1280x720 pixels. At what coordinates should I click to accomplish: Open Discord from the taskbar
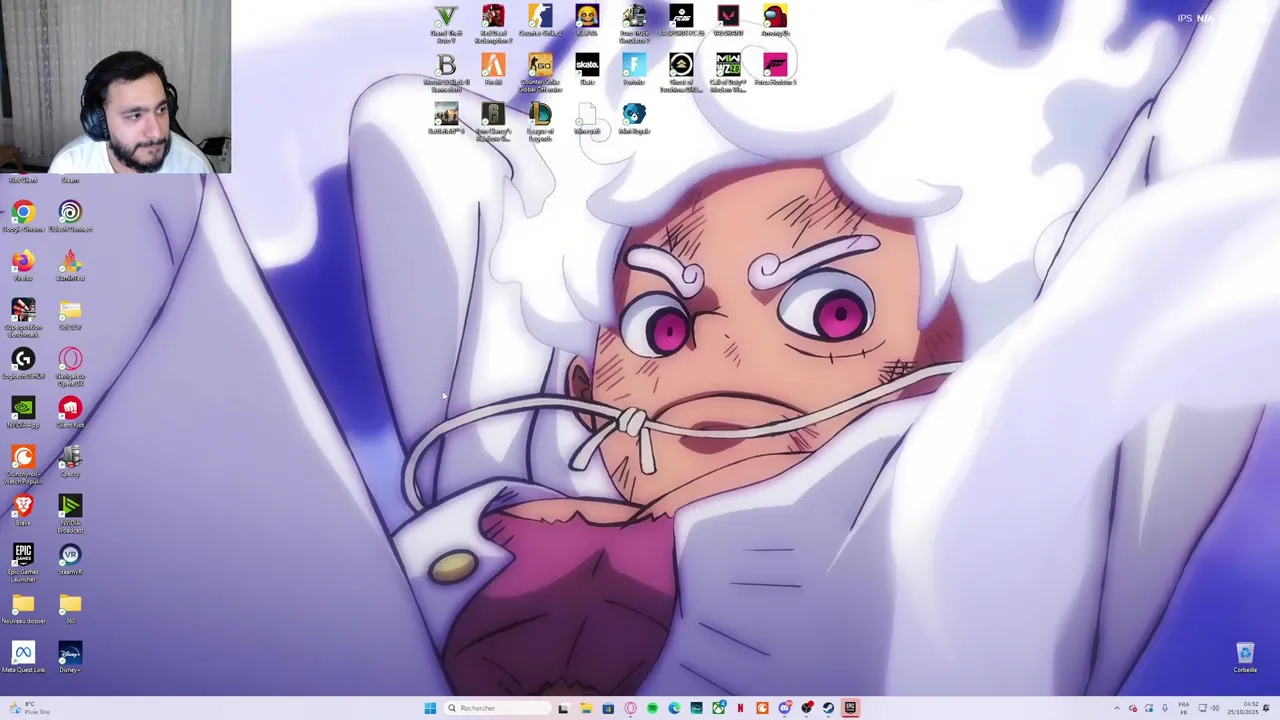point(785,708)
